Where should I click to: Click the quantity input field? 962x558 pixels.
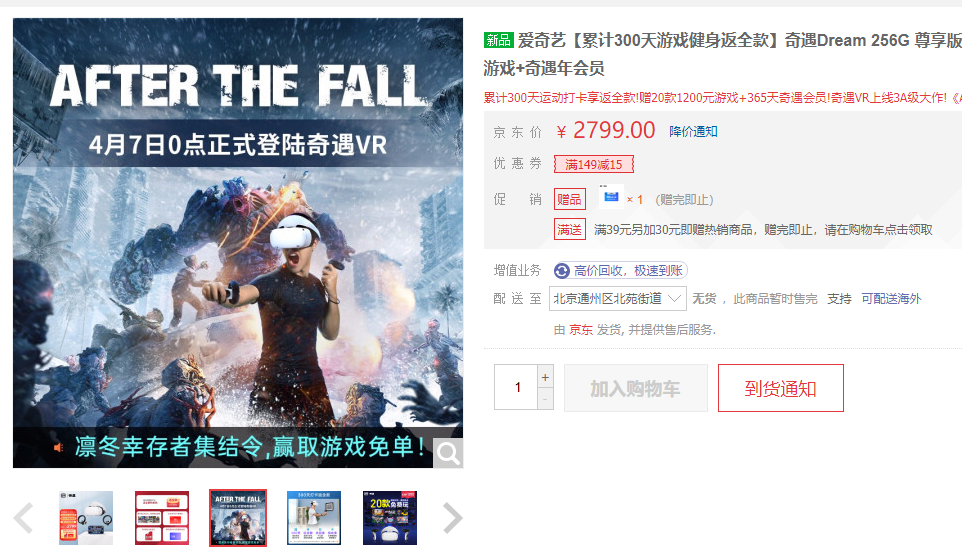point(516,387)
